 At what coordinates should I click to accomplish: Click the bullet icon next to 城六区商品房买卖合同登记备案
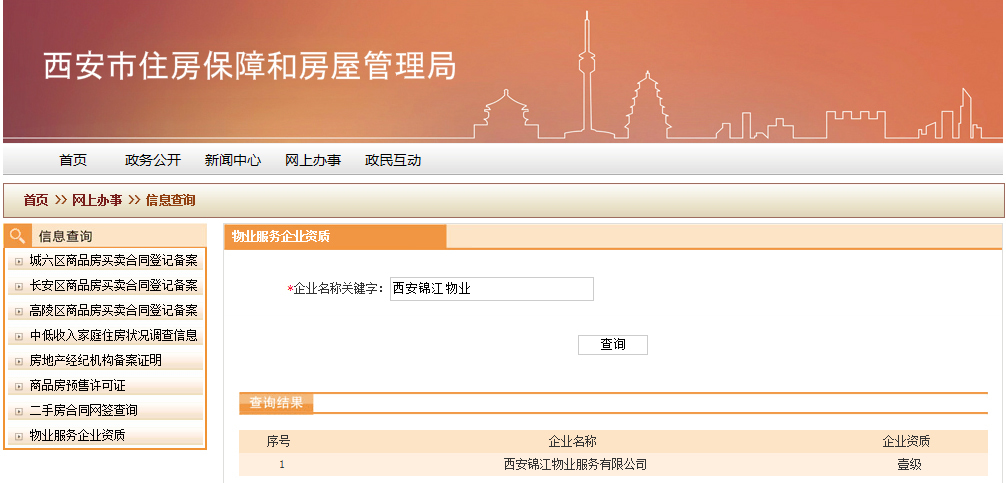(x=19, y=262)
